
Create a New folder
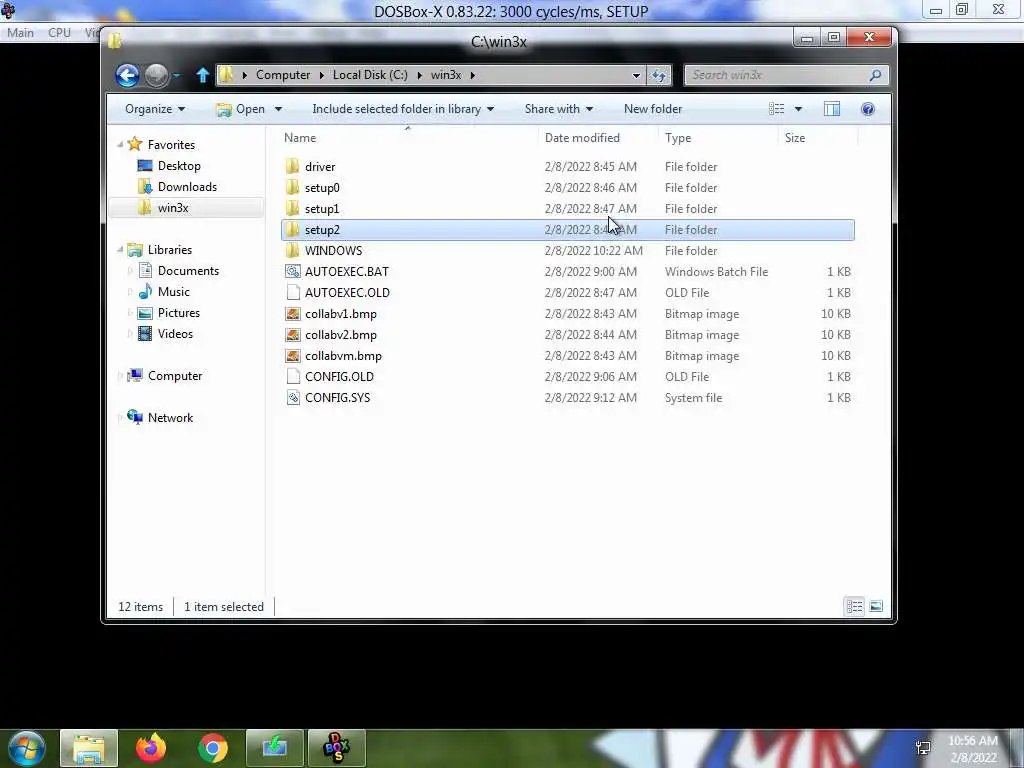tap(653, 109)
